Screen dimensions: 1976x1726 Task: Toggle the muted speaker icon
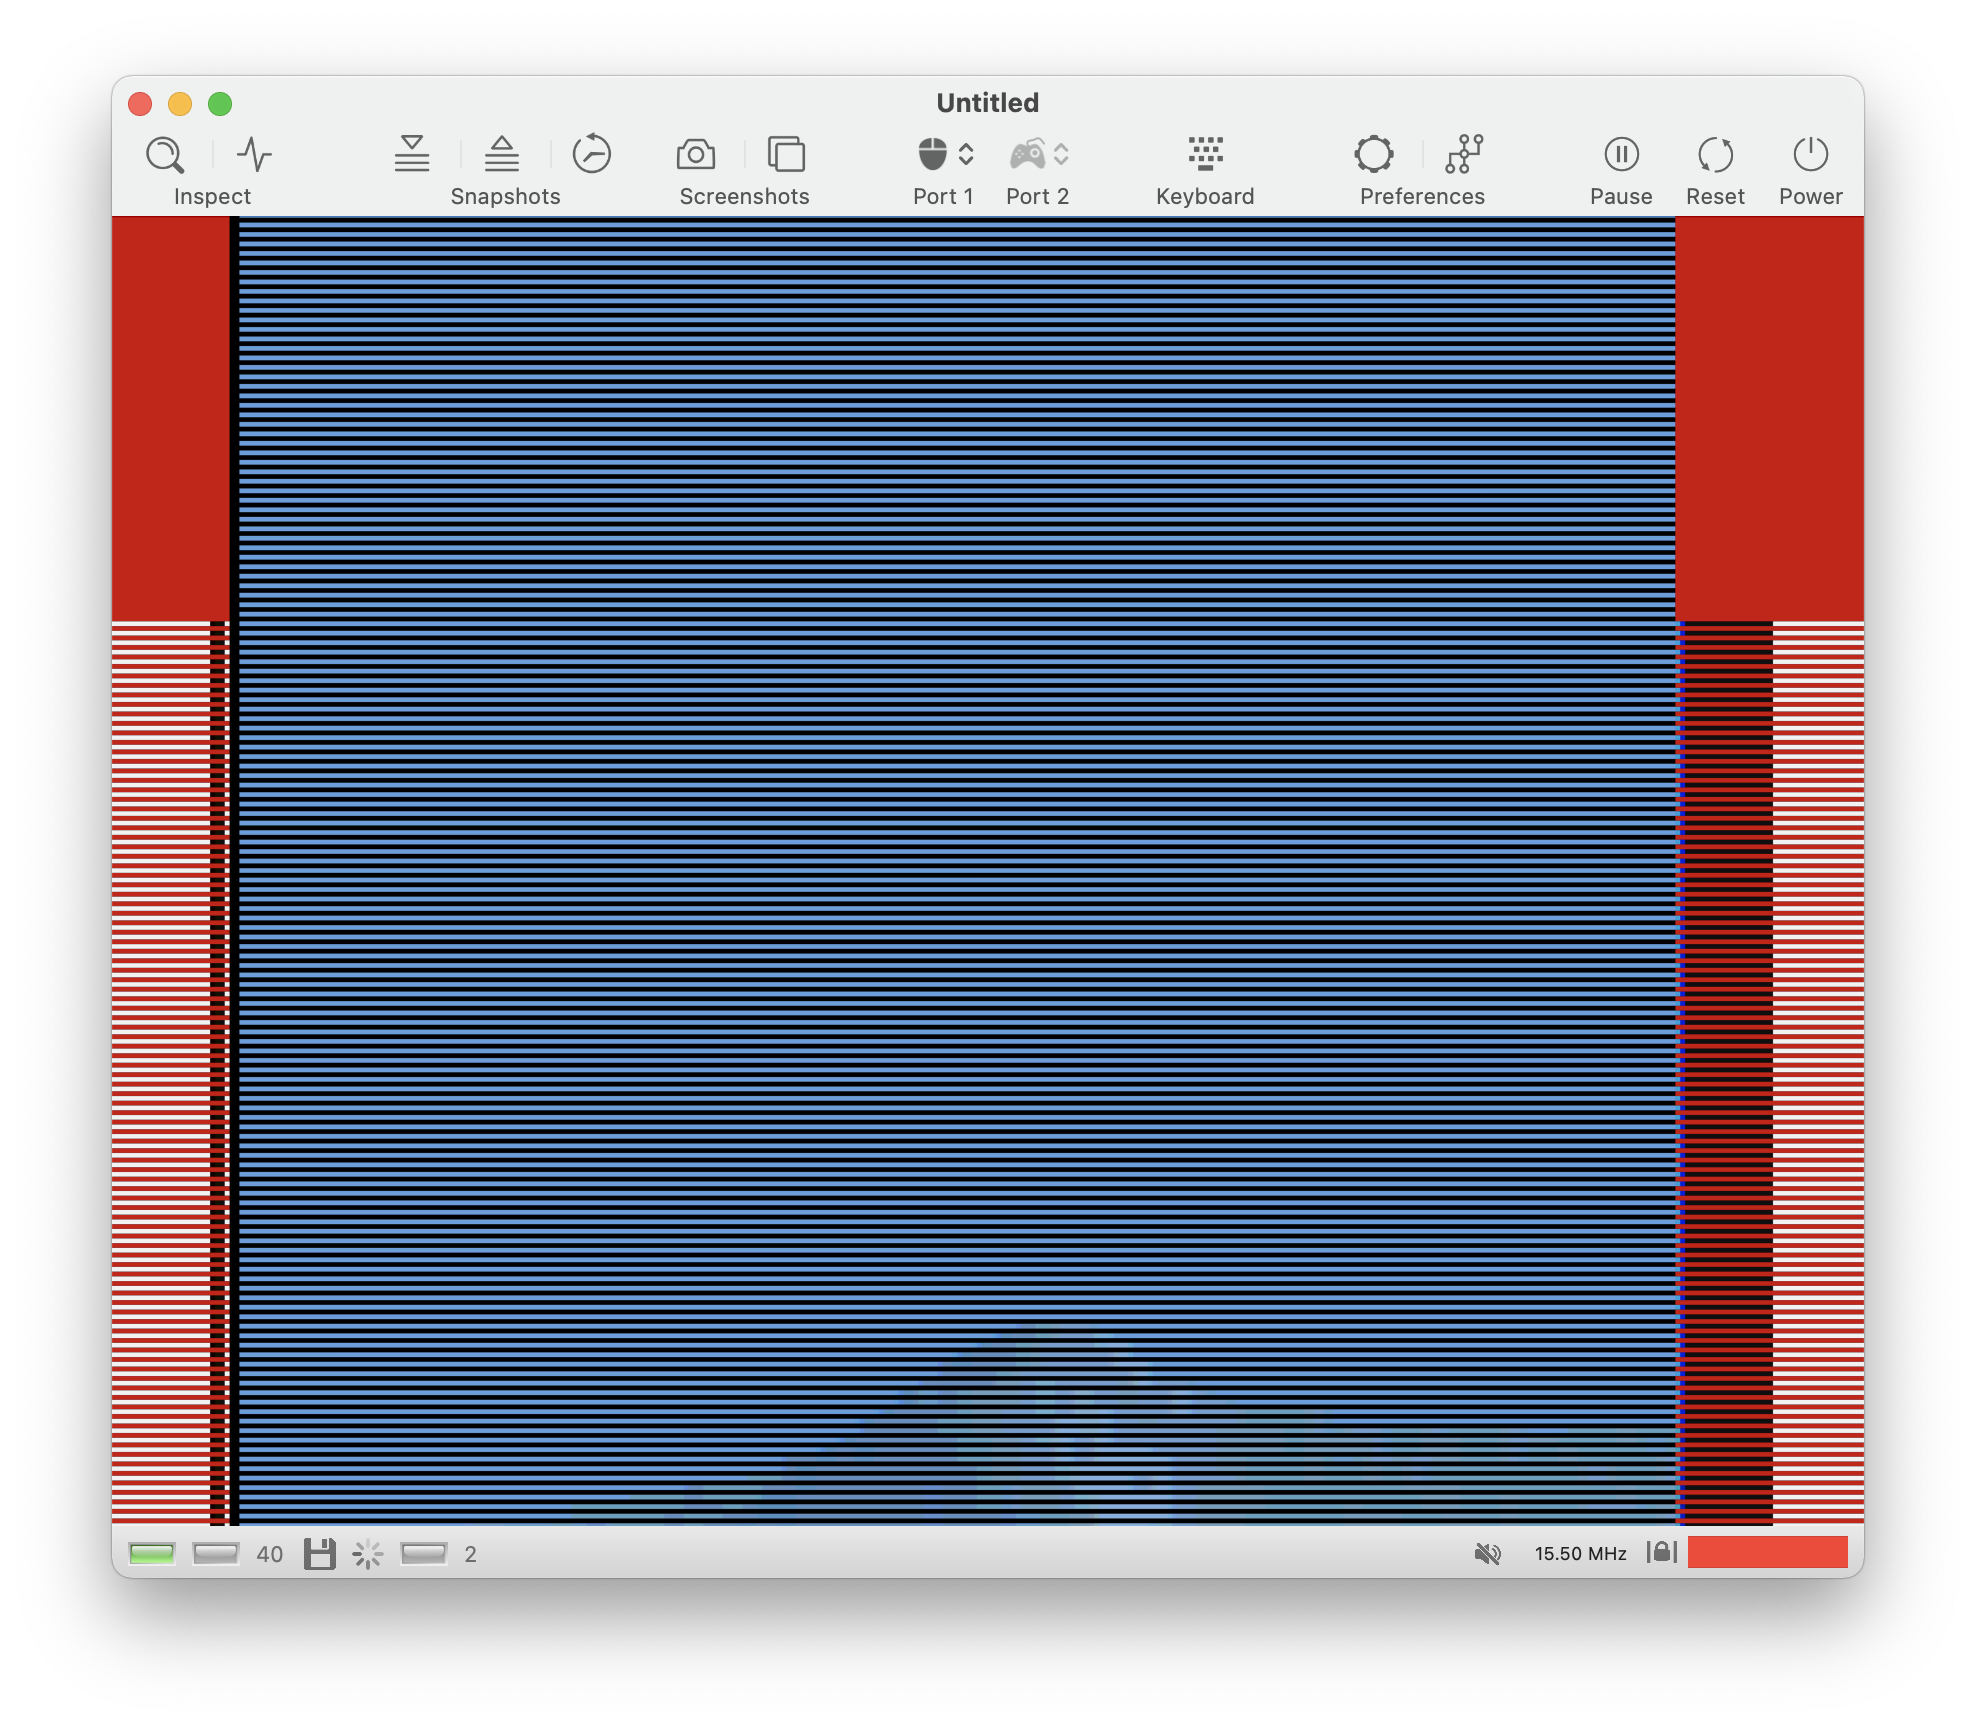click(1487, 1553)
